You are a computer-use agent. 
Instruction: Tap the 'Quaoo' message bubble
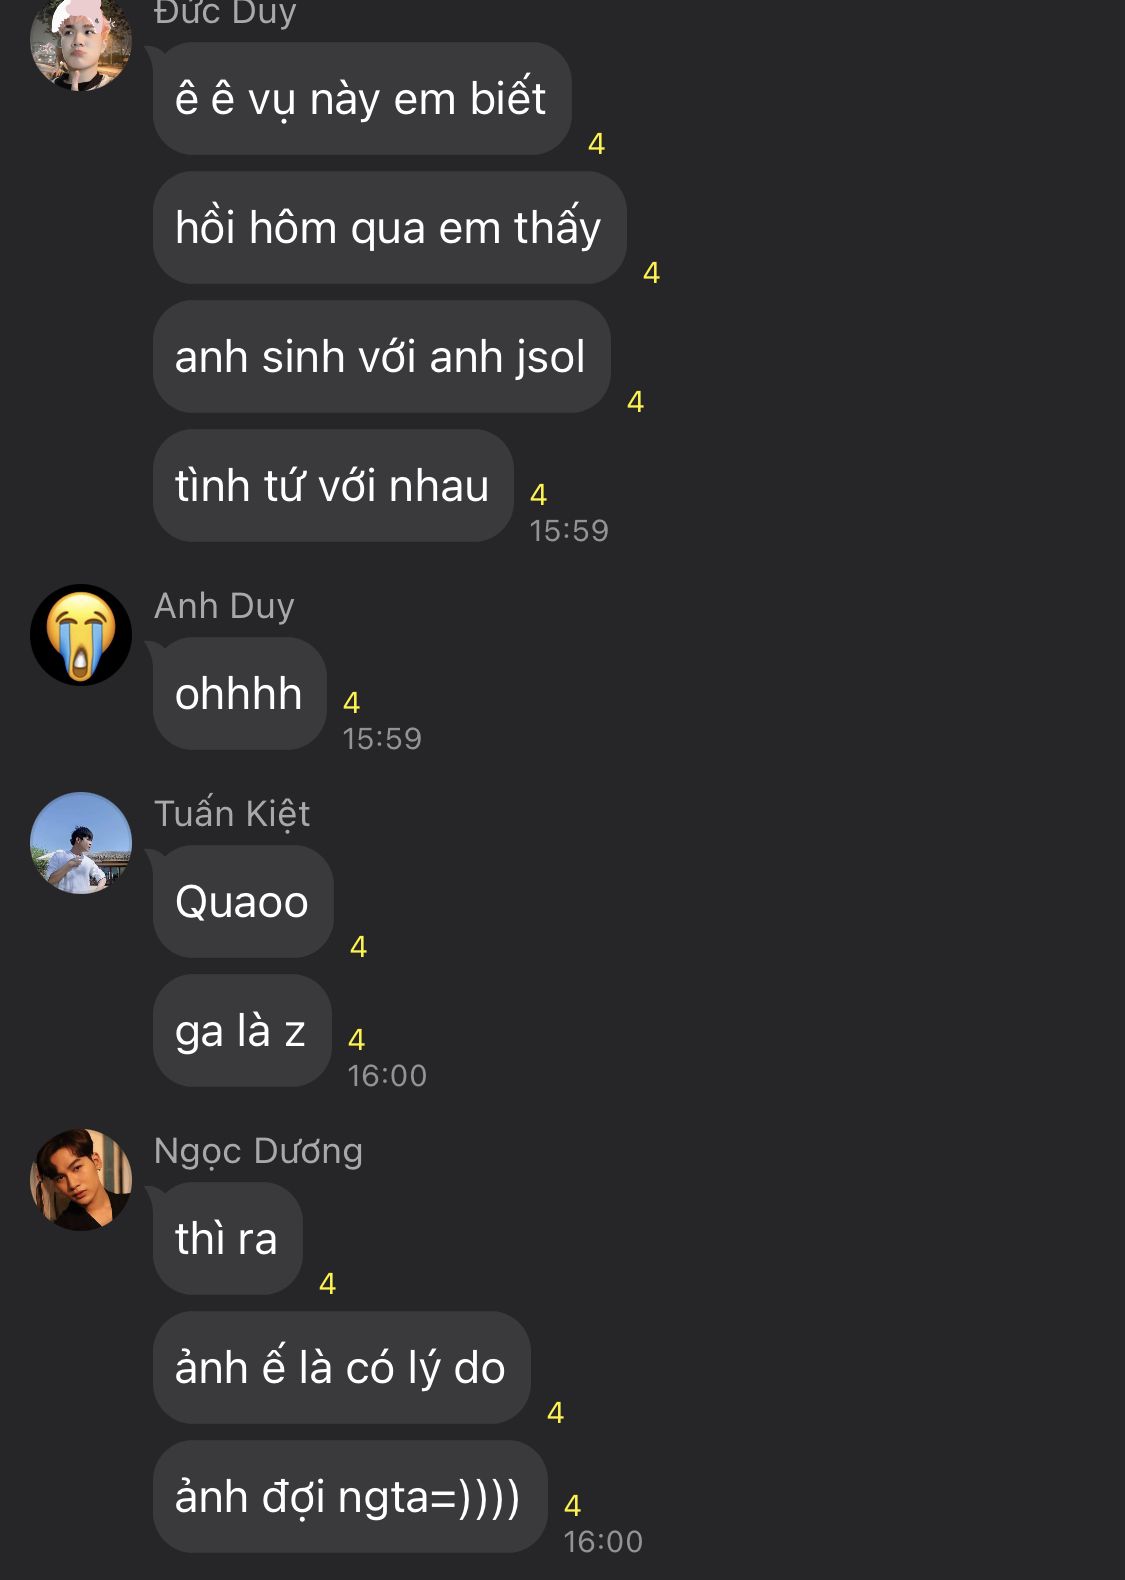(243, 902)
